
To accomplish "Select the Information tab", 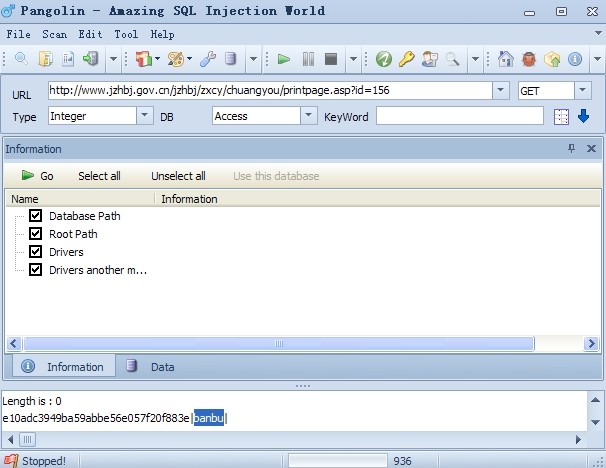I will [x=64, y=366].
